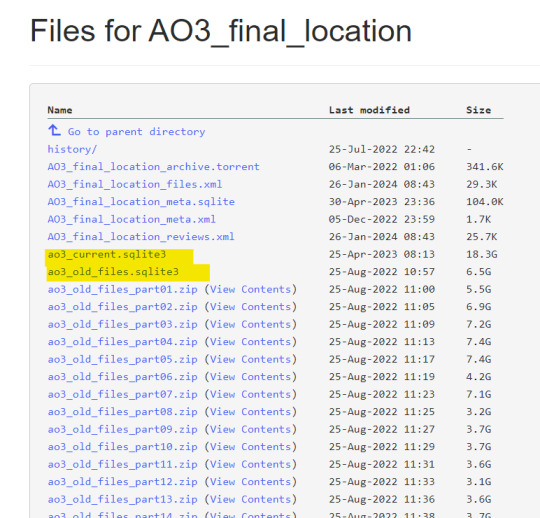Open AO3_final_location_meta.sqlite

[141, 202]
